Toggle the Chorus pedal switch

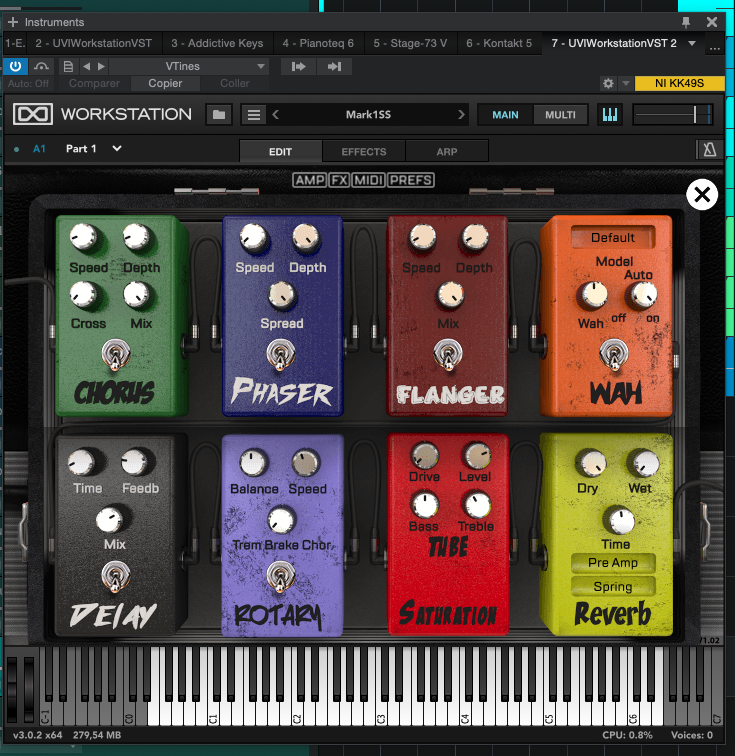(x=116, y=355)
